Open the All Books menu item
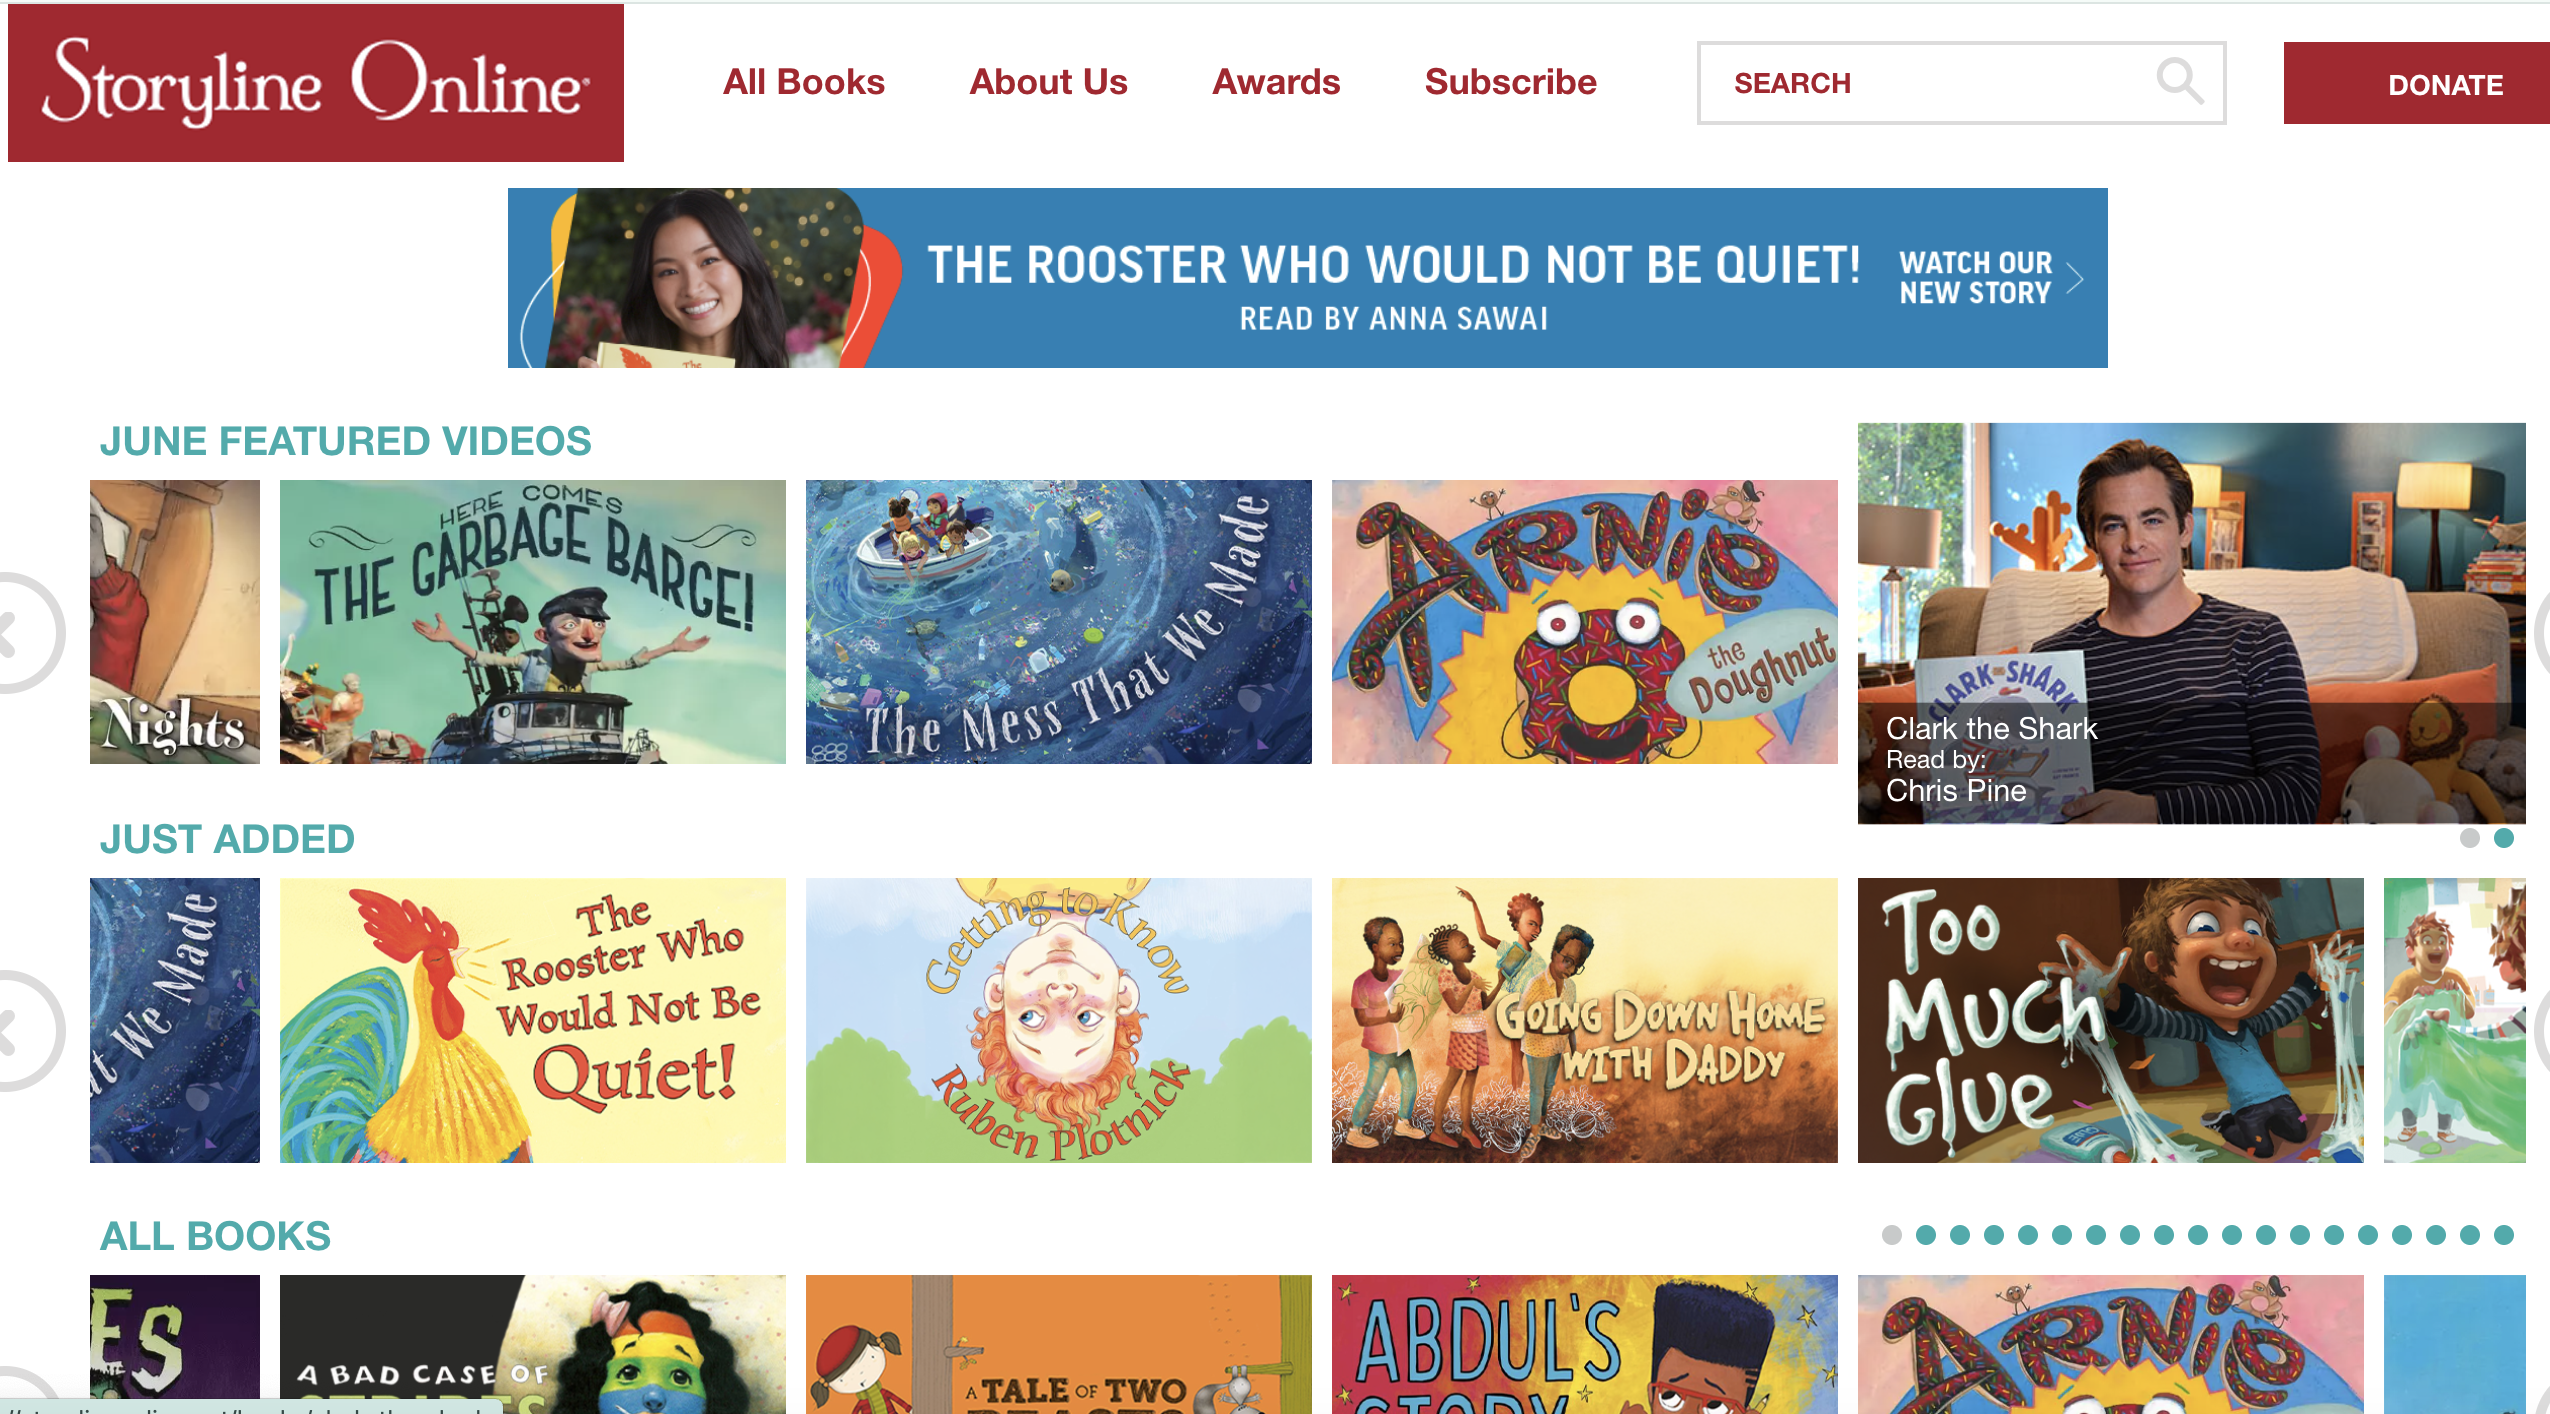 pos(804,82)
